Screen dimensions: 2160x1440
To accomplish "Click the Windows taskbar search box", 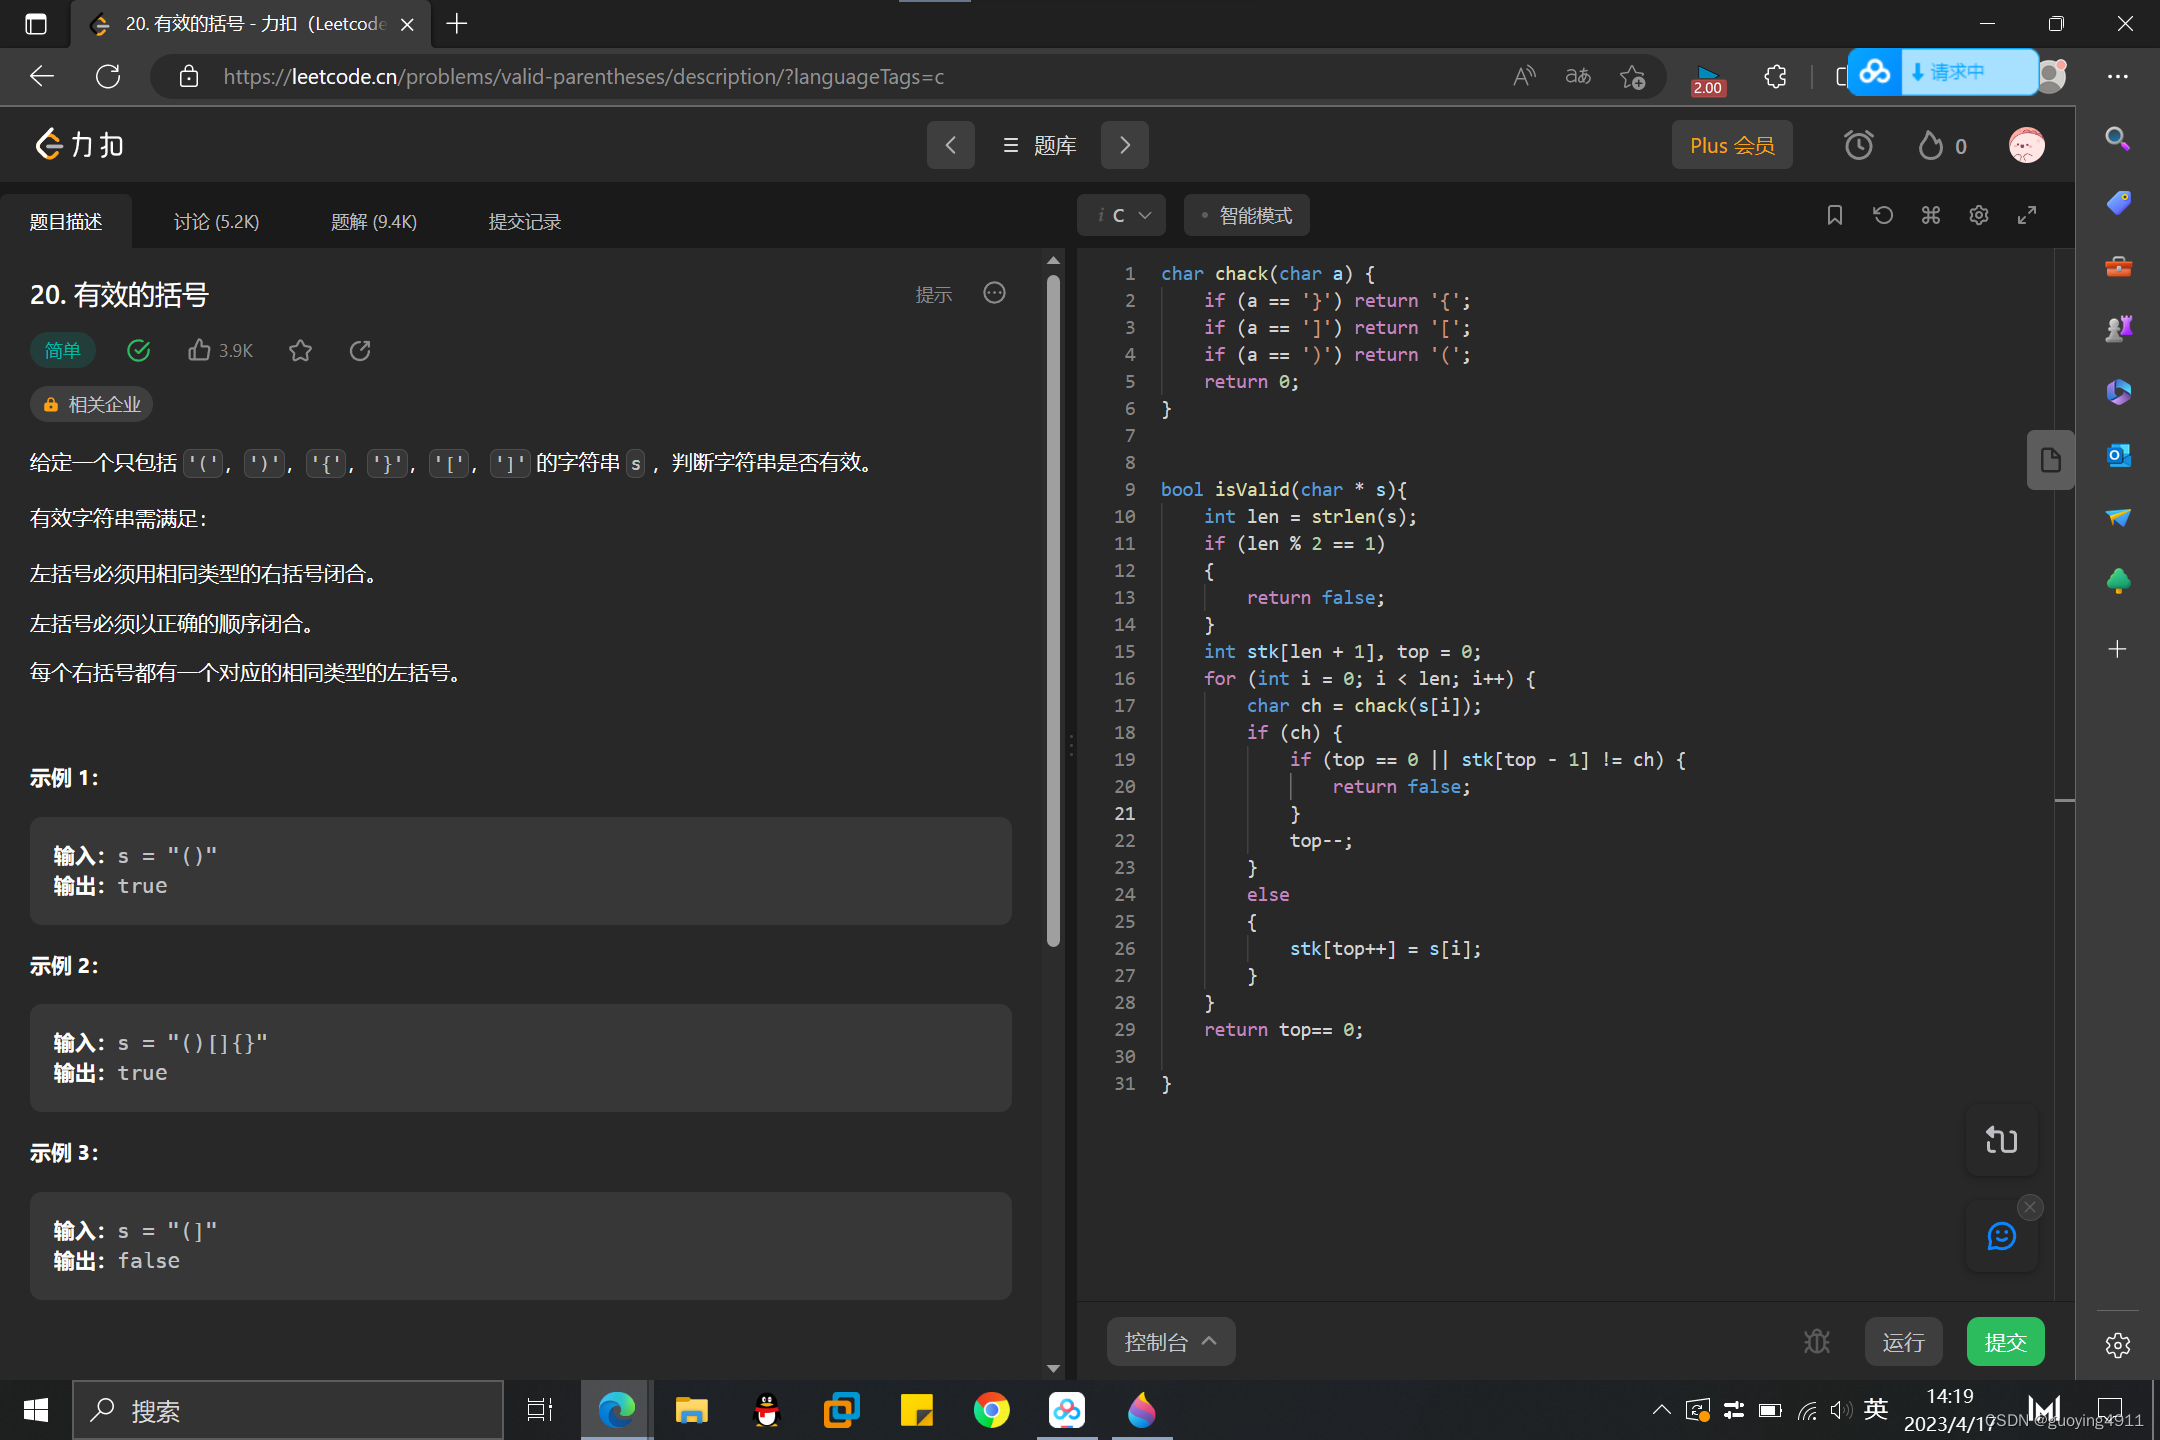I will [x=288, y=1410].
